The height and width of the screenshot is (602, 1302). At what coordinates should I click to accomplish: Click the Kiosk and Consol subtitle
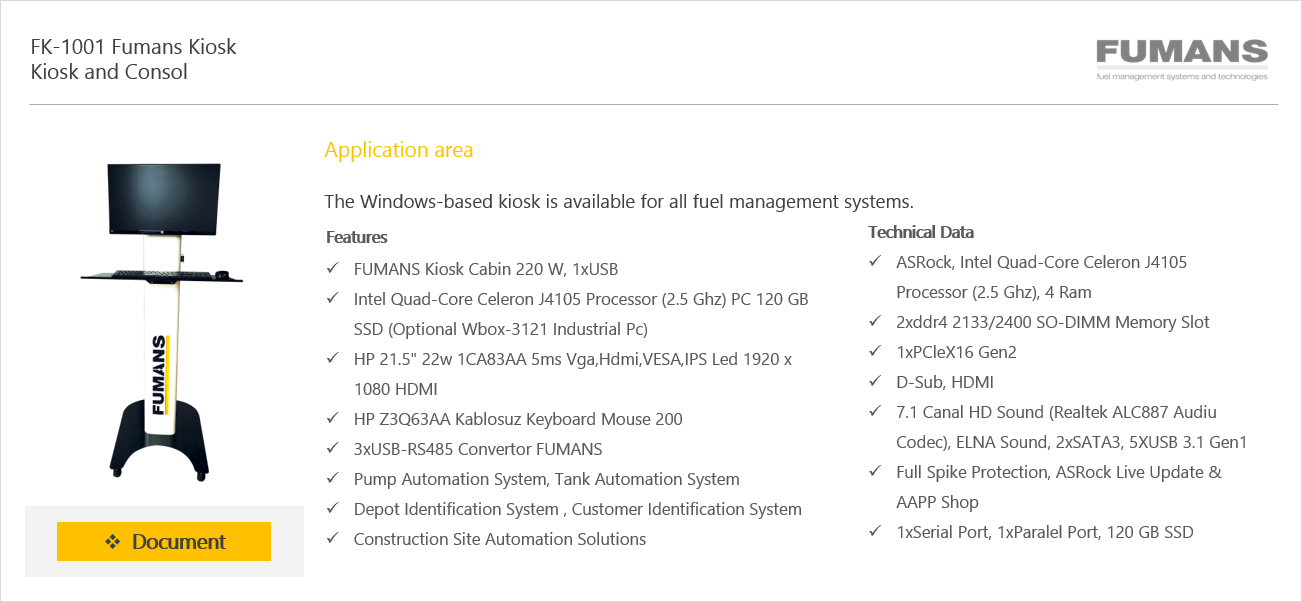pos(109,72)
